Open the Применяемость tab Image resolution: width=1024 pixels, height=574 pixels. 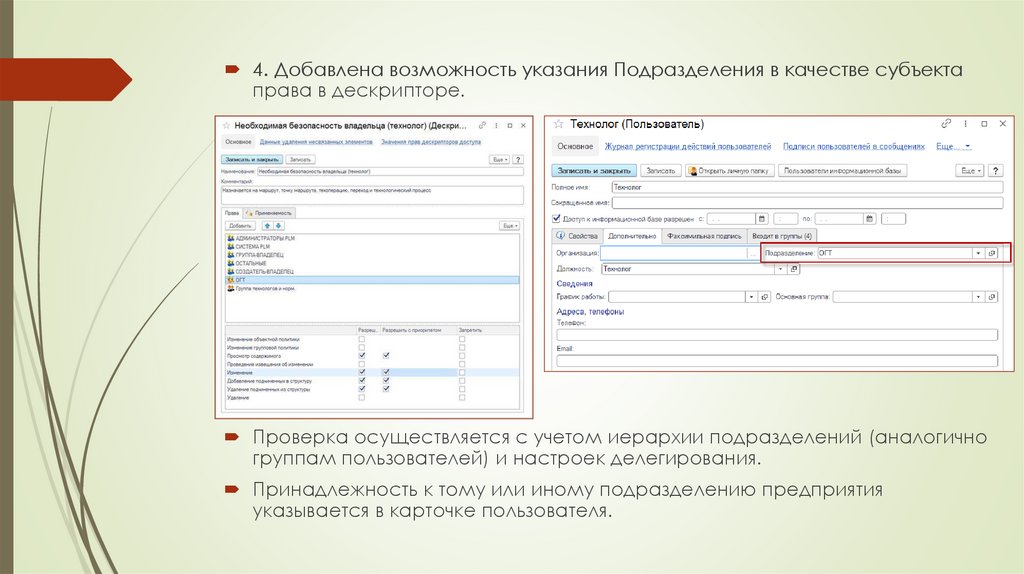coord(269,213)
